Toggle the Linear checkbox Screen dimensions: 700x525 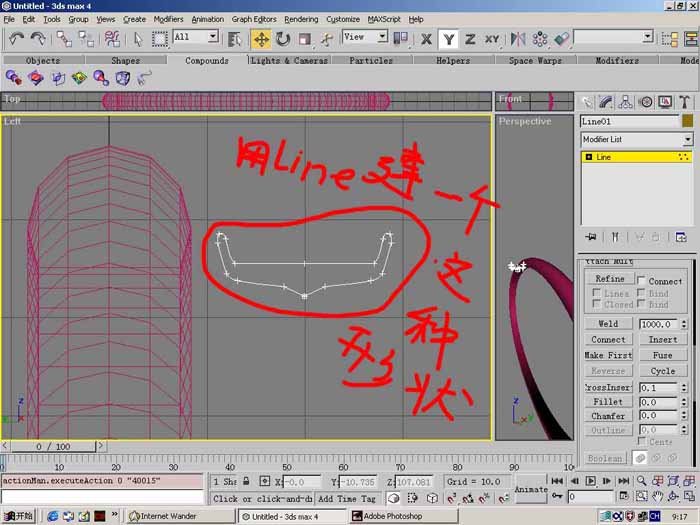pyautogui.click(x=596, y=292)
